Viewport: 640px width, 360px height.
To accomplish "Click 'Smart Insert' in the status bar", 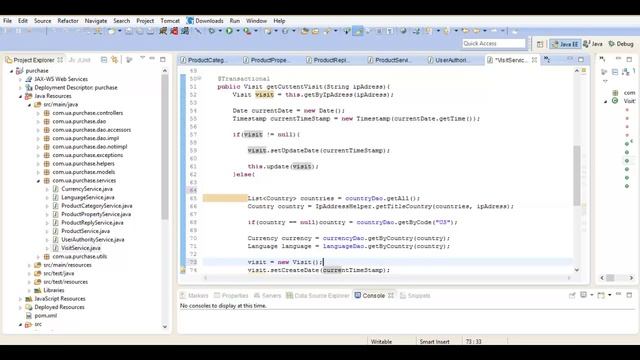I will tap(434, 342).
